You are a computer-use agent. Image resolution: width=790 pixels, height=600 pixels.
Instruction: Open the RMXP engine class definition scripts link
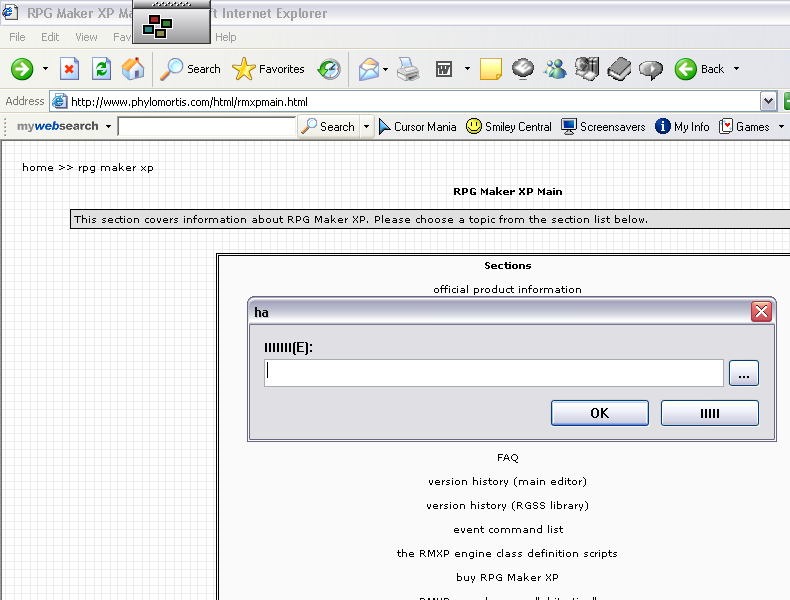(507, 553)
